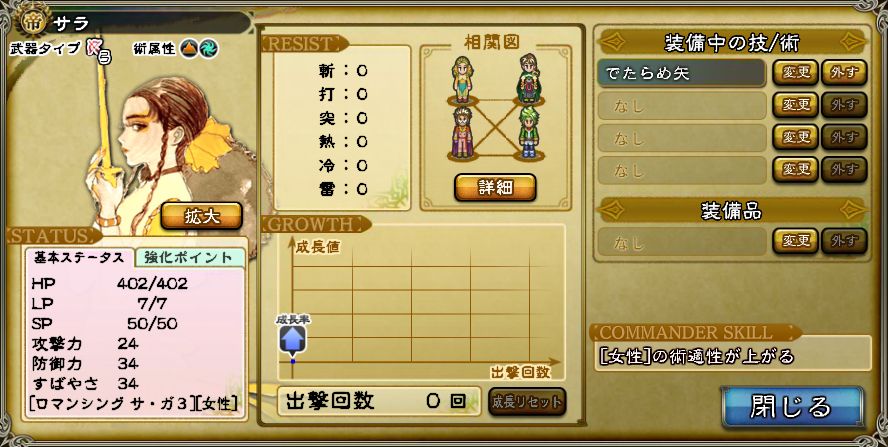Enlarge the portrait with 拡大 button
The image size is (888, 447).
pyautogui.click(x=202, y=216)
